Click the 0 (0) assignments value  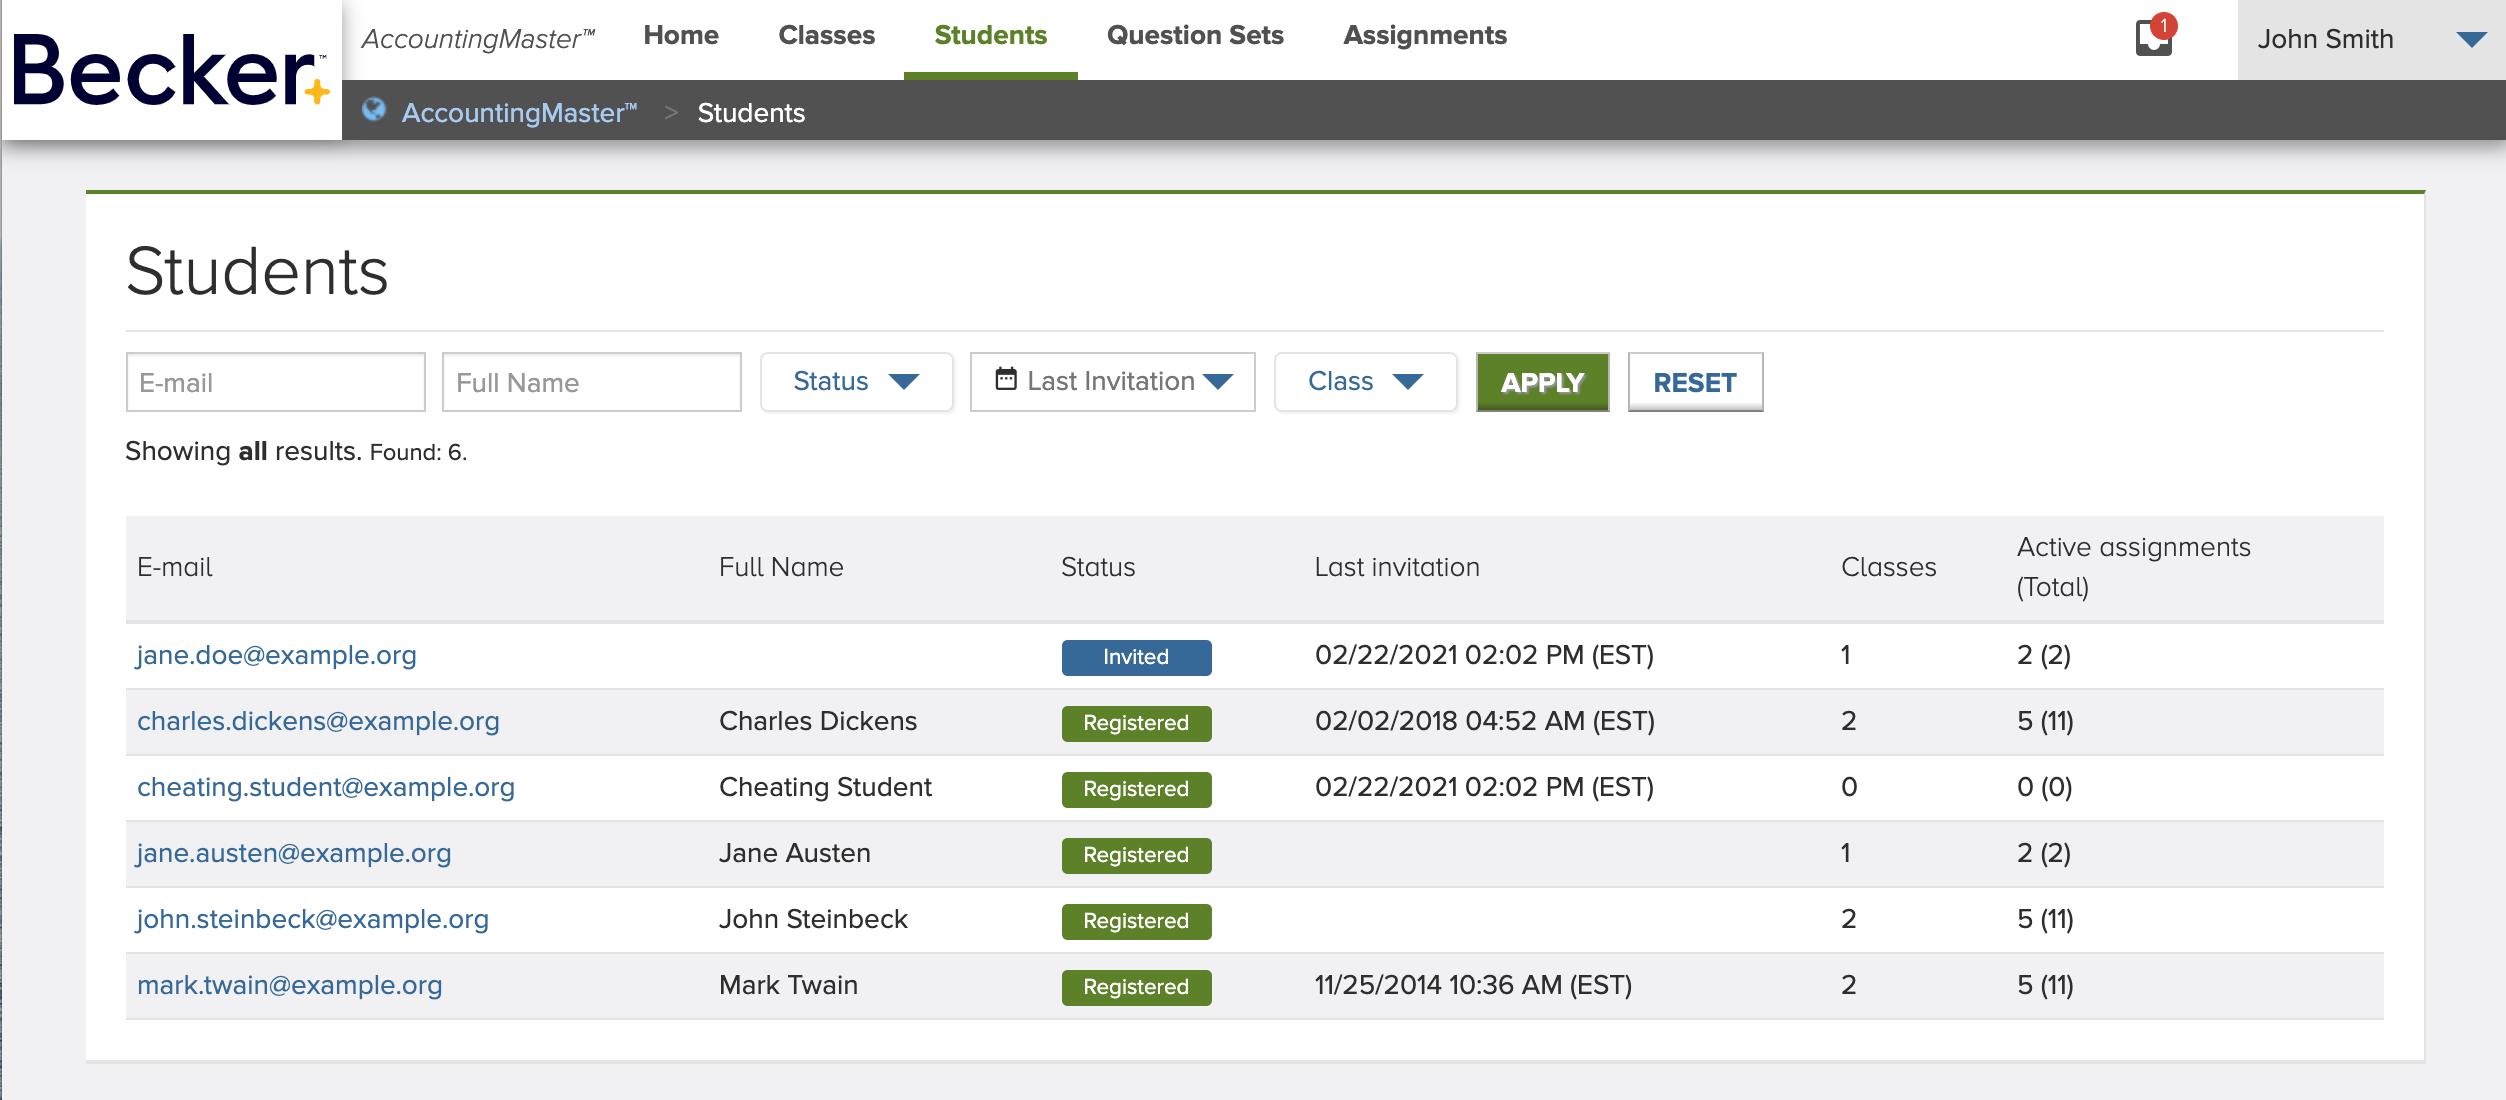(2044, 787)
